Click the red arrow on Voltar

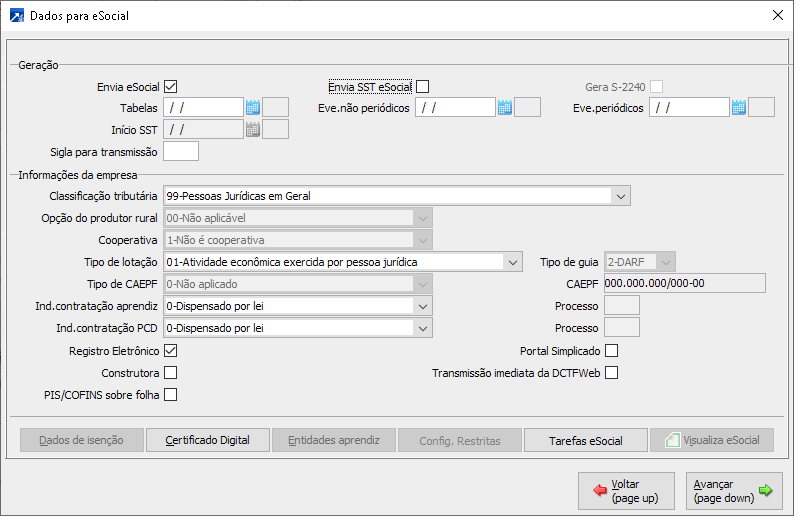(599, 490)
